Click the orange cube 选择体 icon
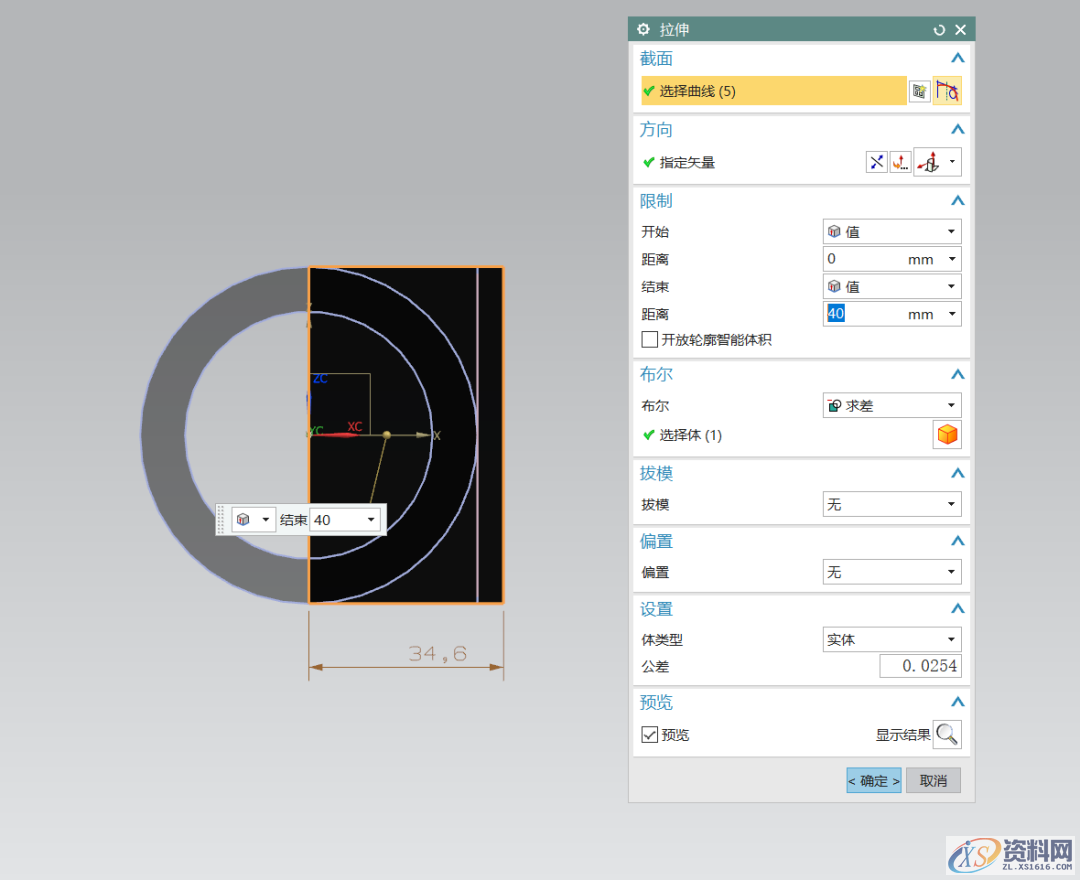Image resolution: width=1080 pixels, height=880 pixels. coord(946,434)
